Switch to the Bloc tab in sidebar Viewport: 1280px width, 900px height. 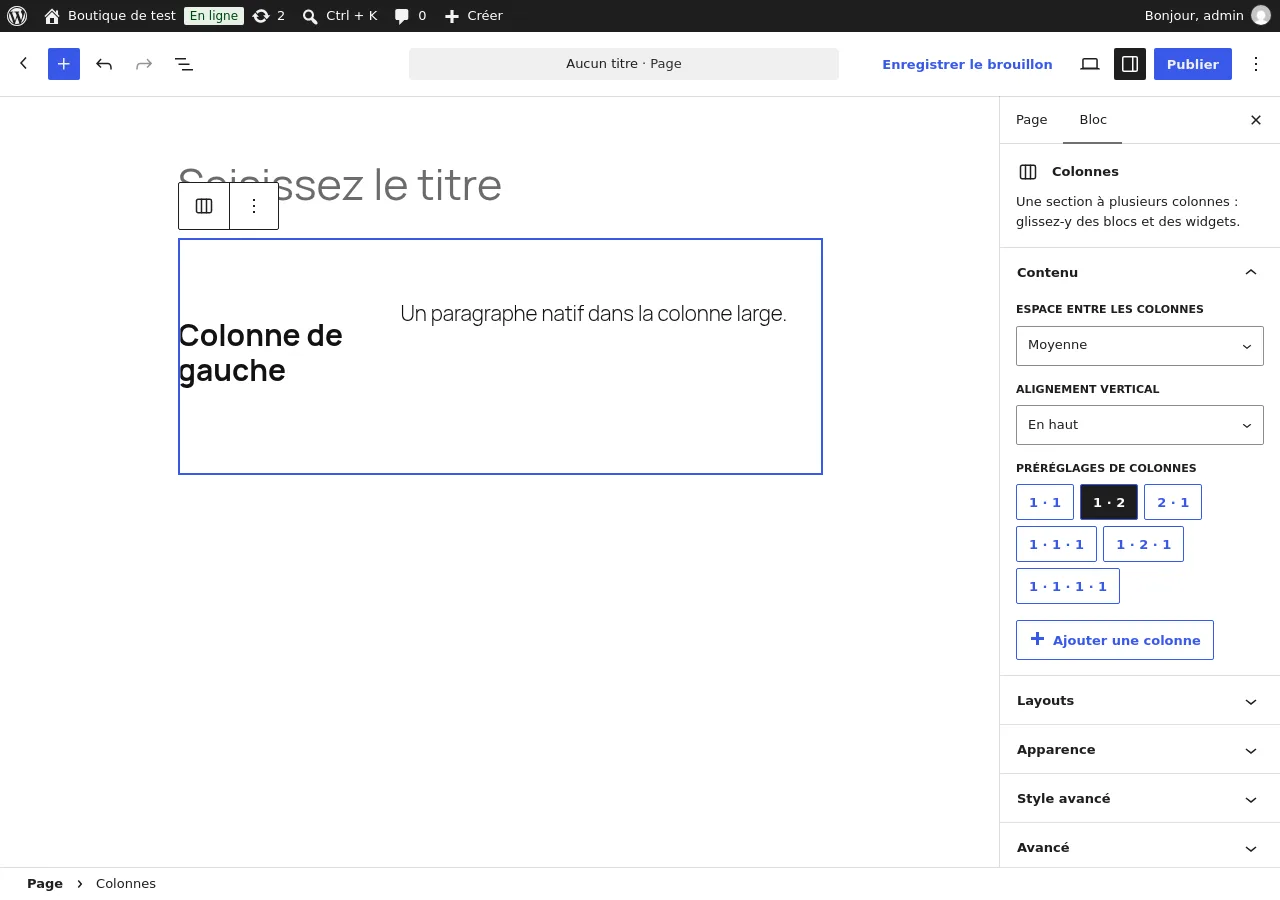tap(1093, 120)
